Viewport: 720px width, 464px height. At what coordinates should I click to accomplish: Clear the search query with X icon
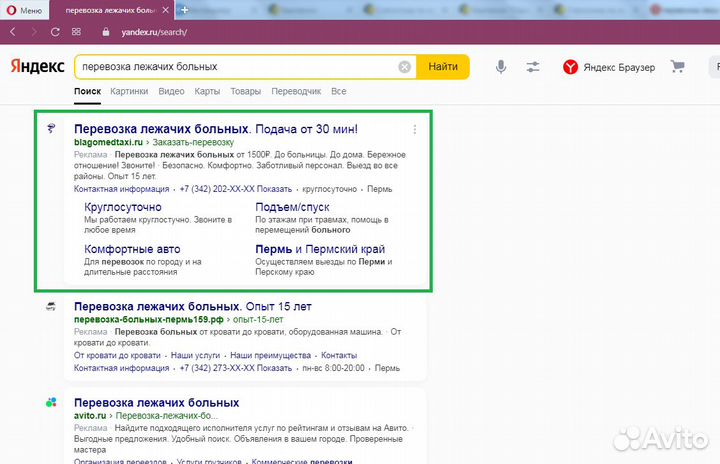[x=405, y=67]
